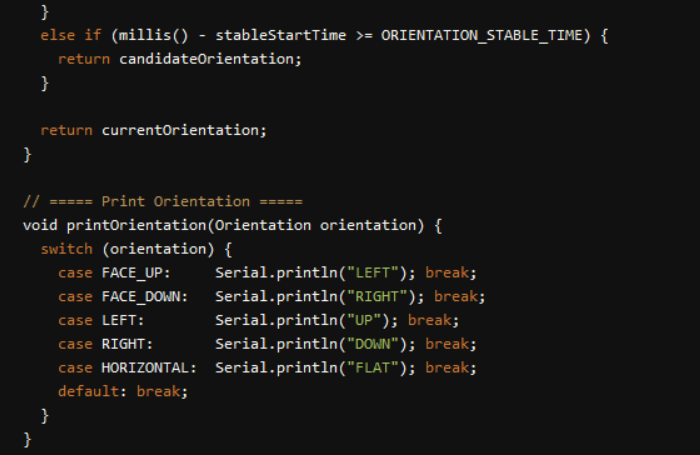Click the else keyword
This screenshot has height=455, width=700.
(57, 35)
